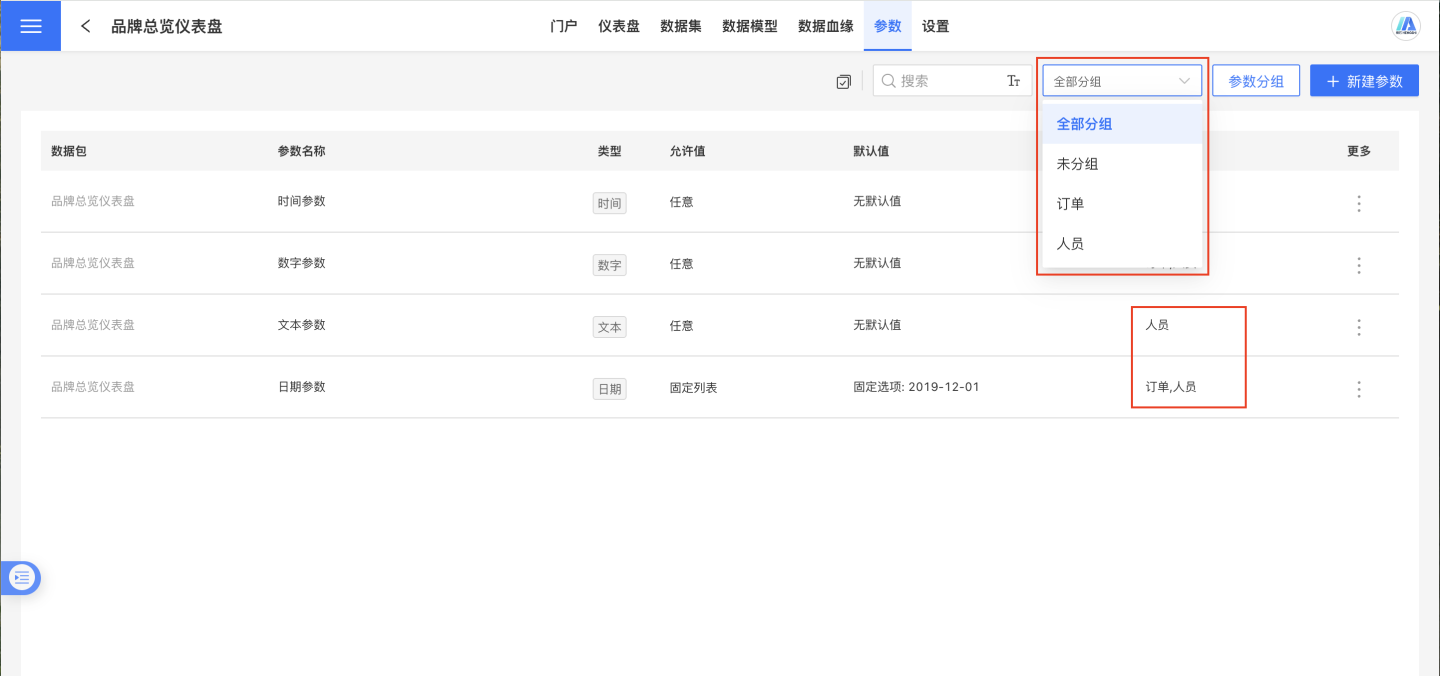The height and width of the screenshot is (676, 1440).
Task: Open more options for 数字参数 row
Action: pos(1358,265)
